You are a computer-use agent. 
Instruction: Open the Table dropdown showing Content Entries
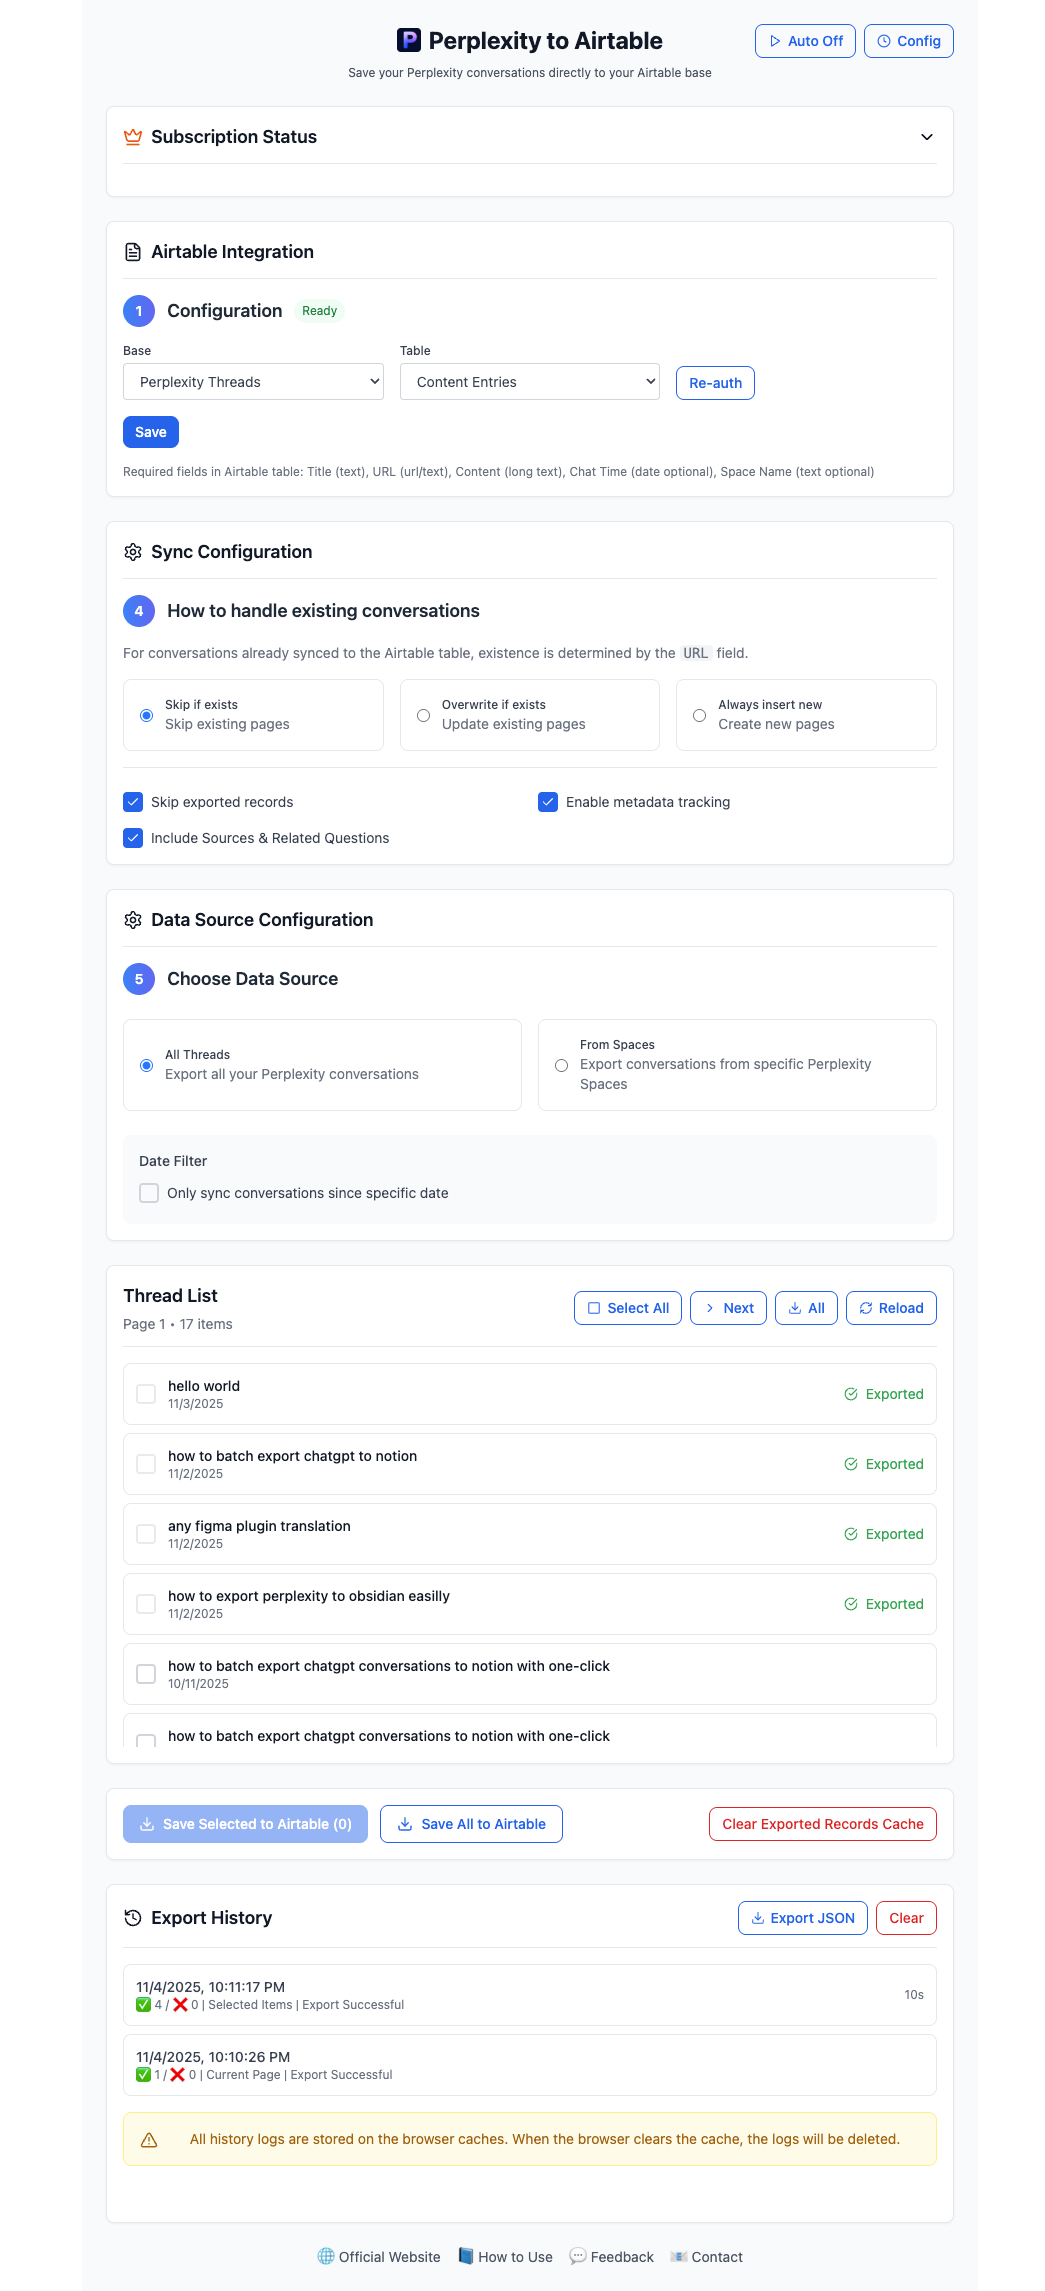[x=529, y=381]
